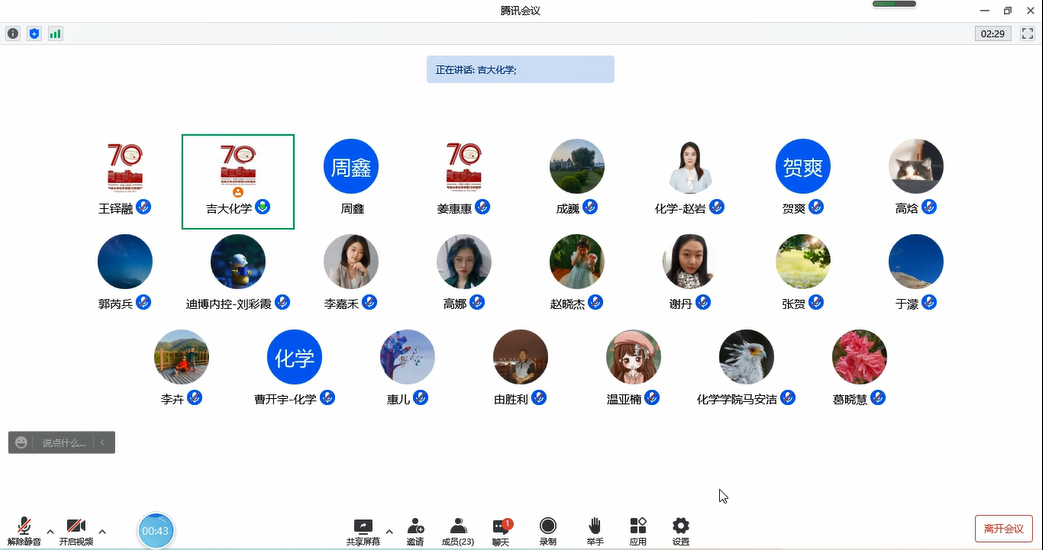Image resolution: width=1043 pixels, height=550 pixels.
Task: Click the blue security shield icon
Action: coord(34,33)
